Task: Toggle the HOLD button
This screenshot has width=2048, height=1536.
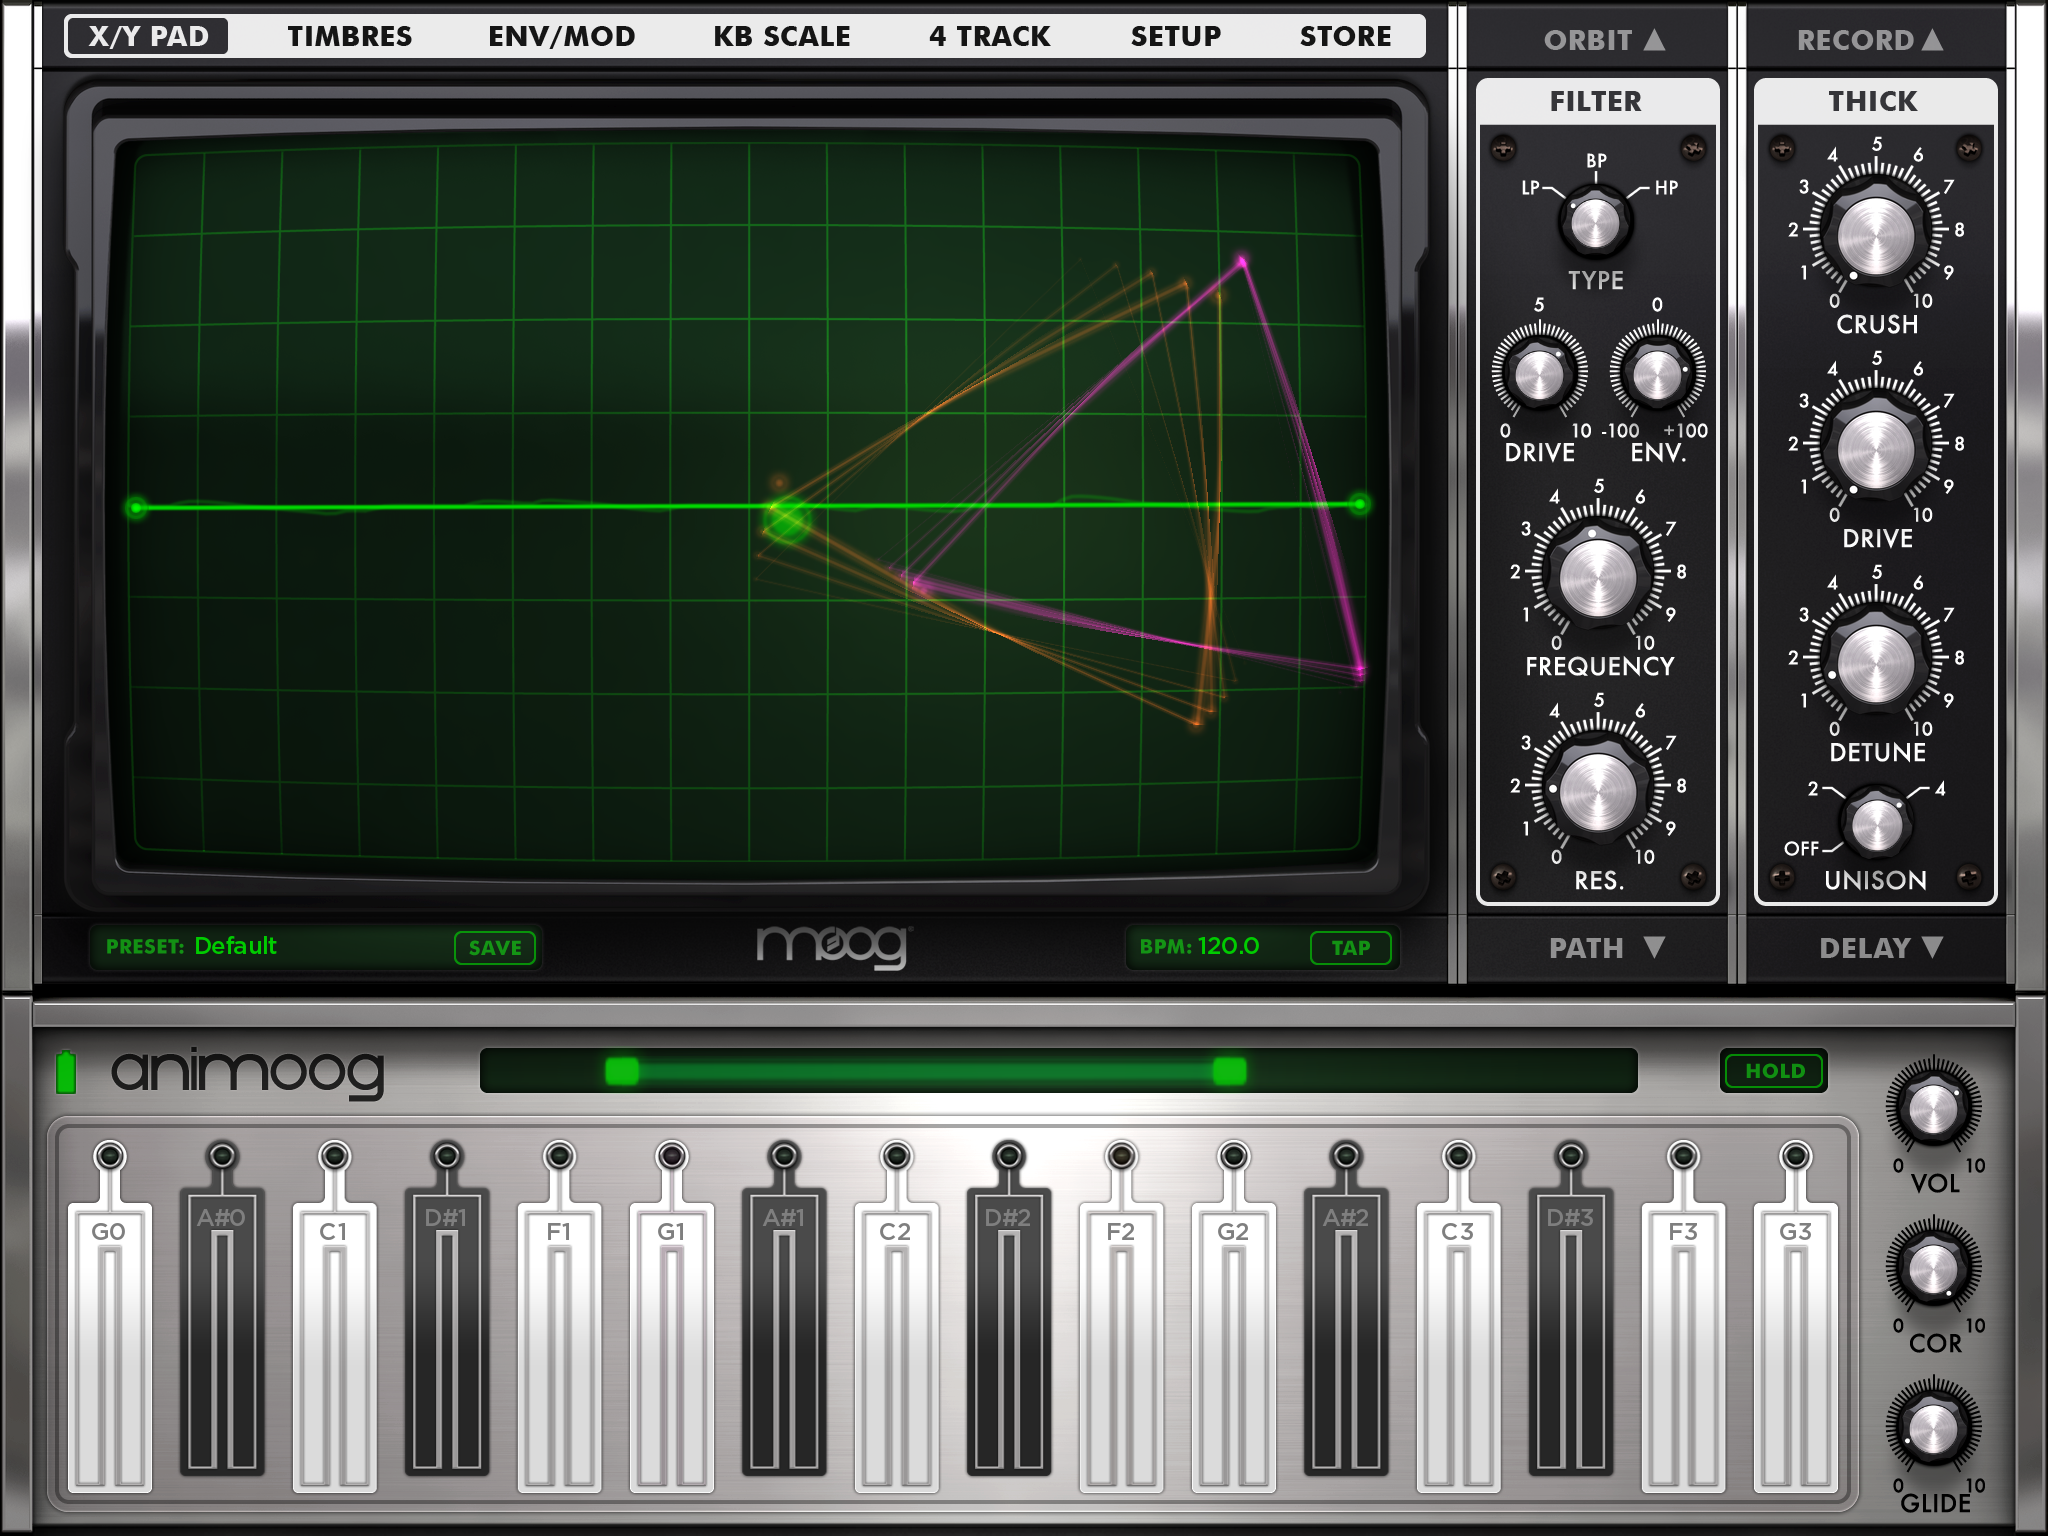Action: point(1775,1071)
